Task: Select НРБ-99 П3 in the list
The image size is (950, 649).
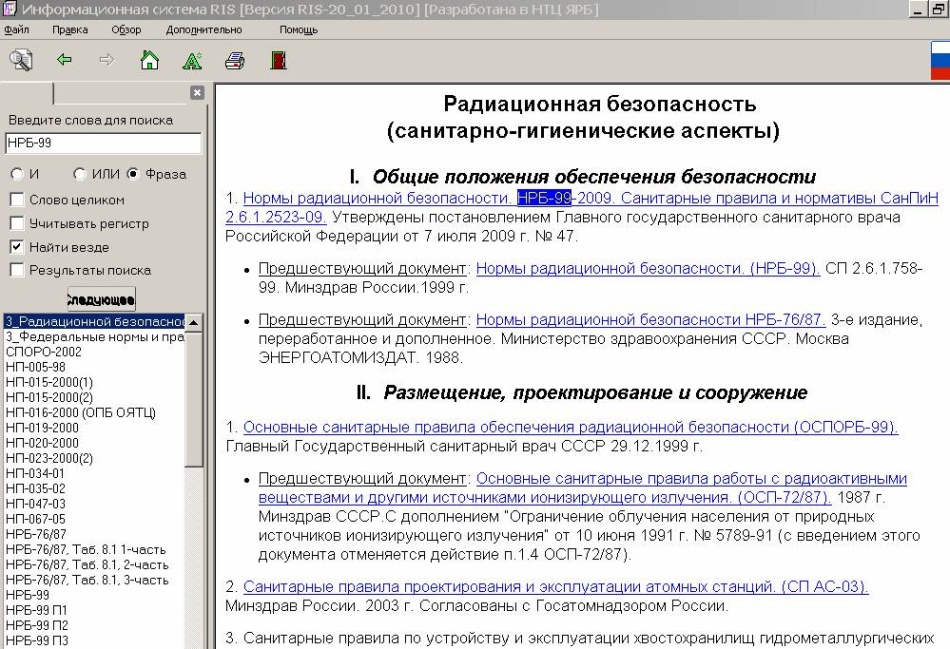Action: click(37, 641)
